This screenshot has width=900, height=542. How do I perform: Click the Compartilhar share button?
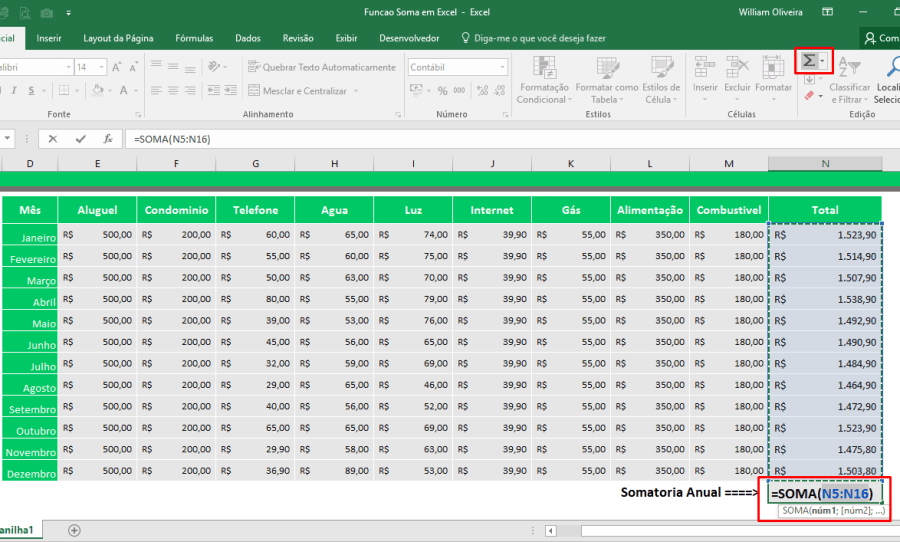click(880, 38)
